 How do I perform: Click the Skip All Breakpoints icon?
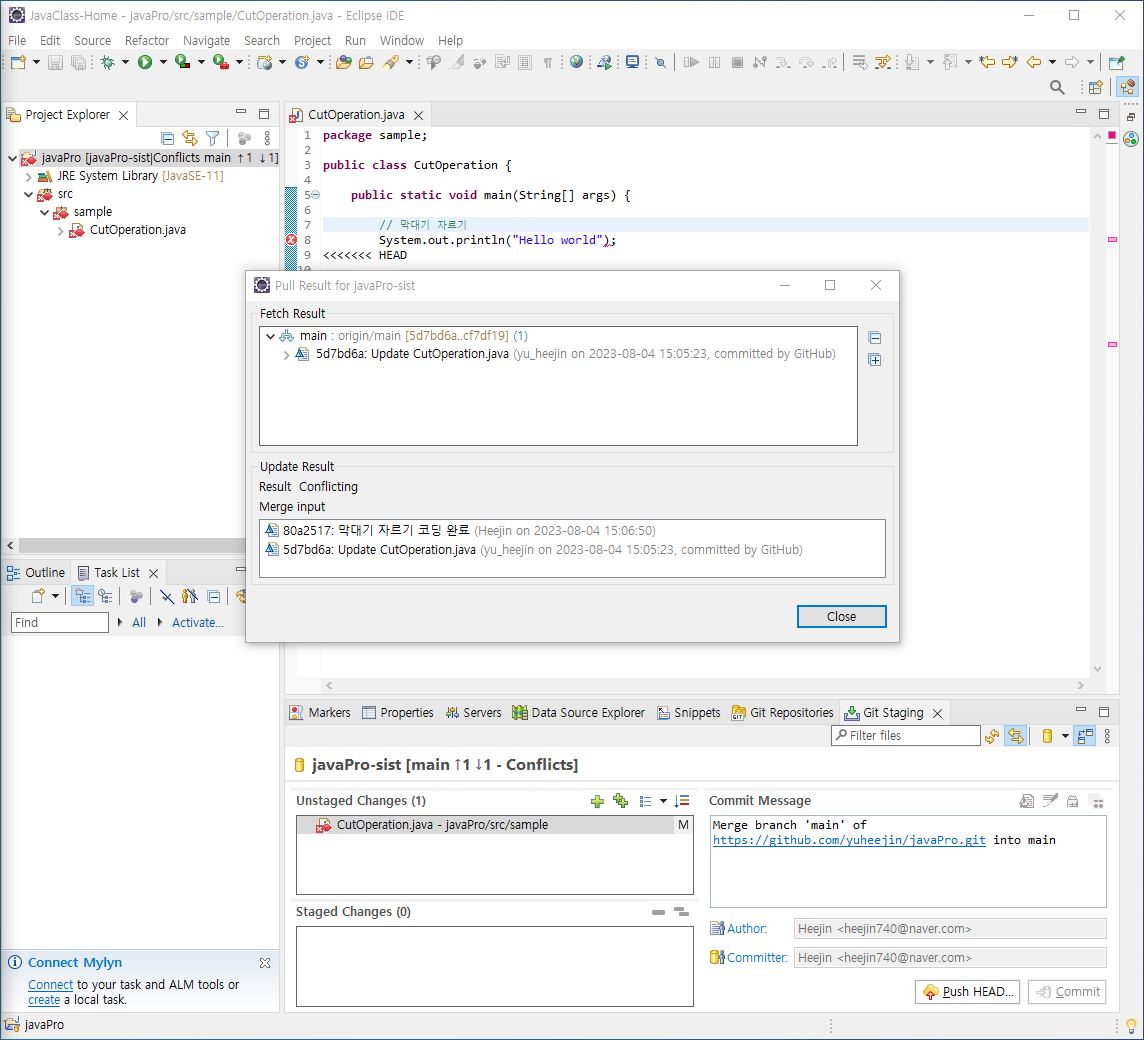point(660,63)
